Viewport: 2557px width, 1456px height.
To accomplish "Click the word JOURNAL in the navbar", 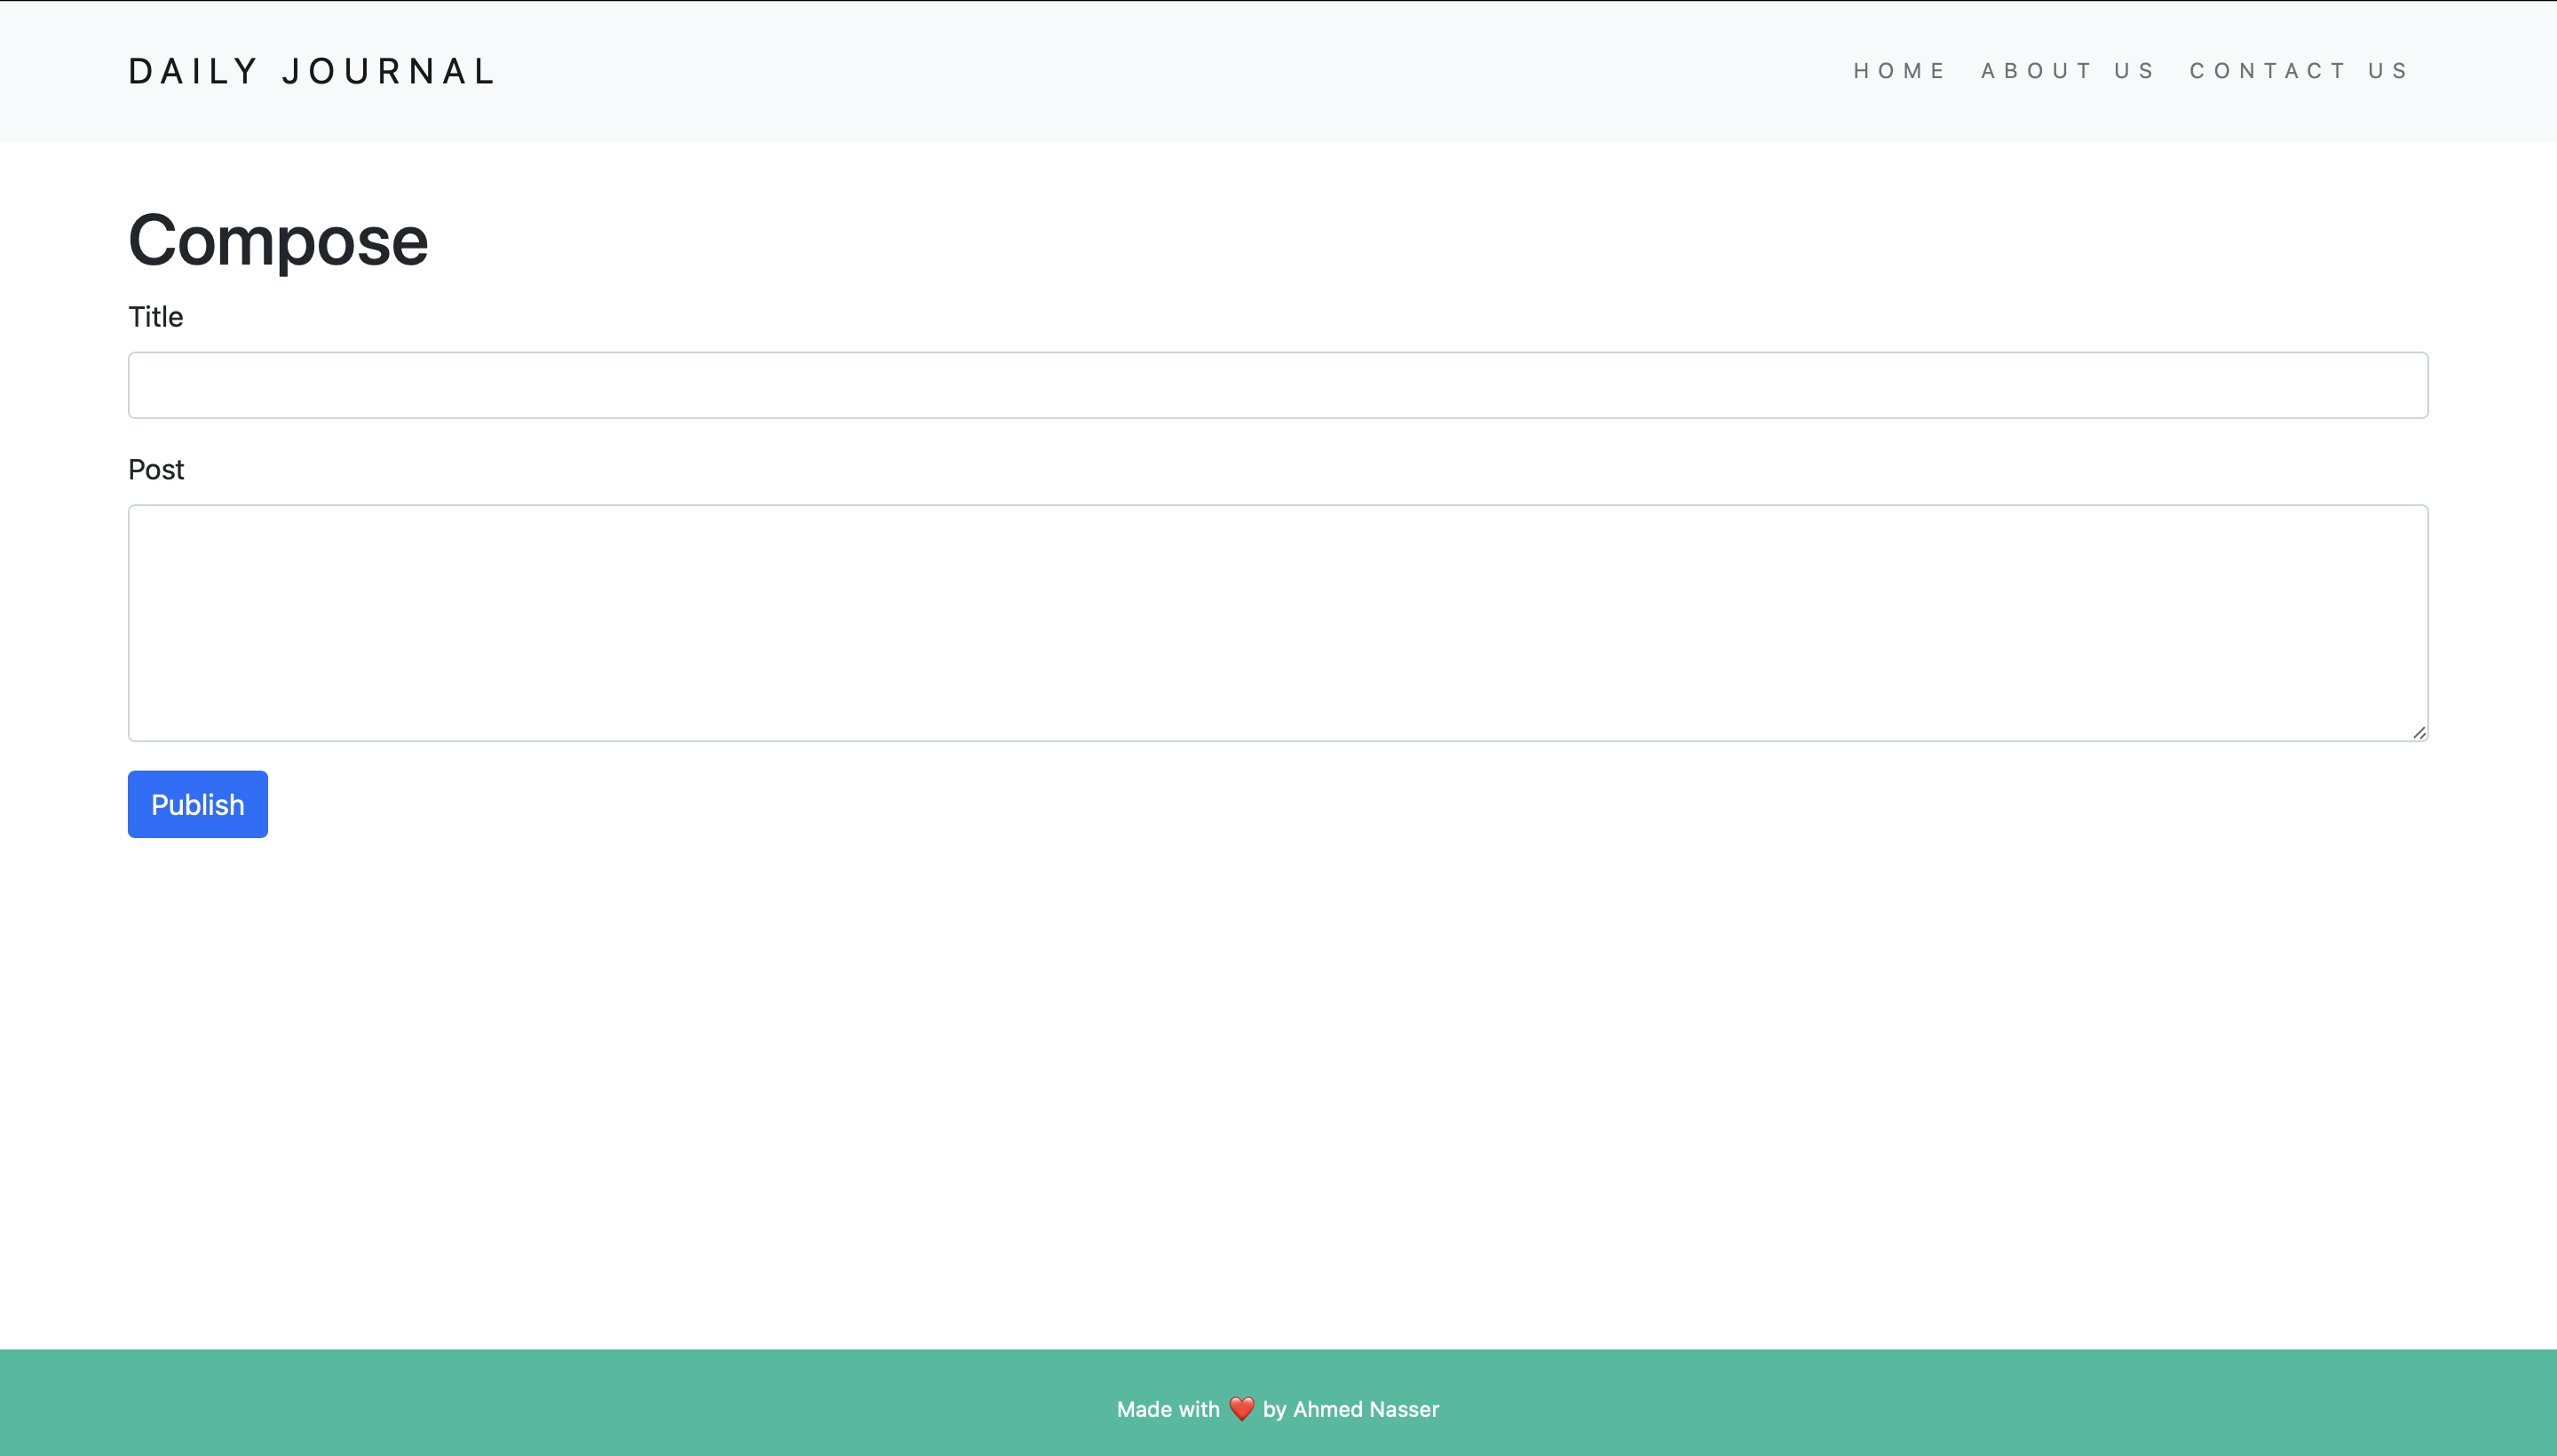I will (388, 71).
